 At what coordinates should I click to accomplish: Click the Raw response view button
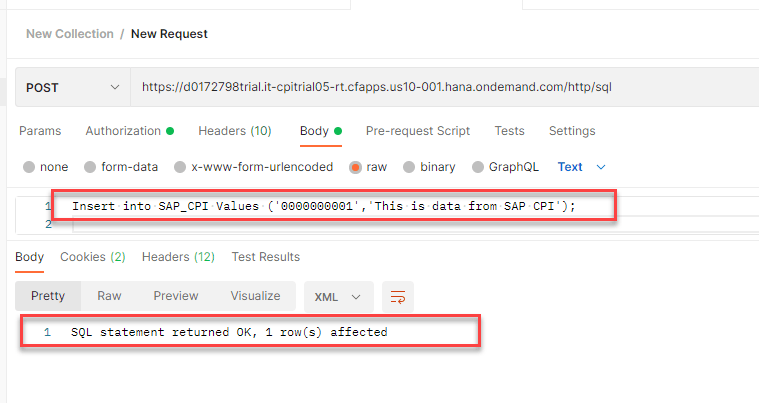click(x=109, y=296)
